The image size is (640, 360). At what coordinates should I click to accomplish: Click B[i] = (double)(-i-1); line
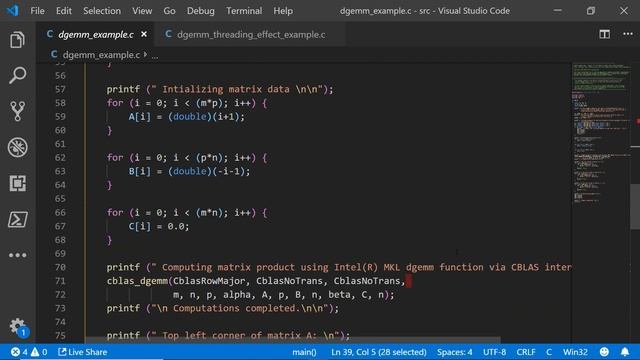tap(189, 171)
